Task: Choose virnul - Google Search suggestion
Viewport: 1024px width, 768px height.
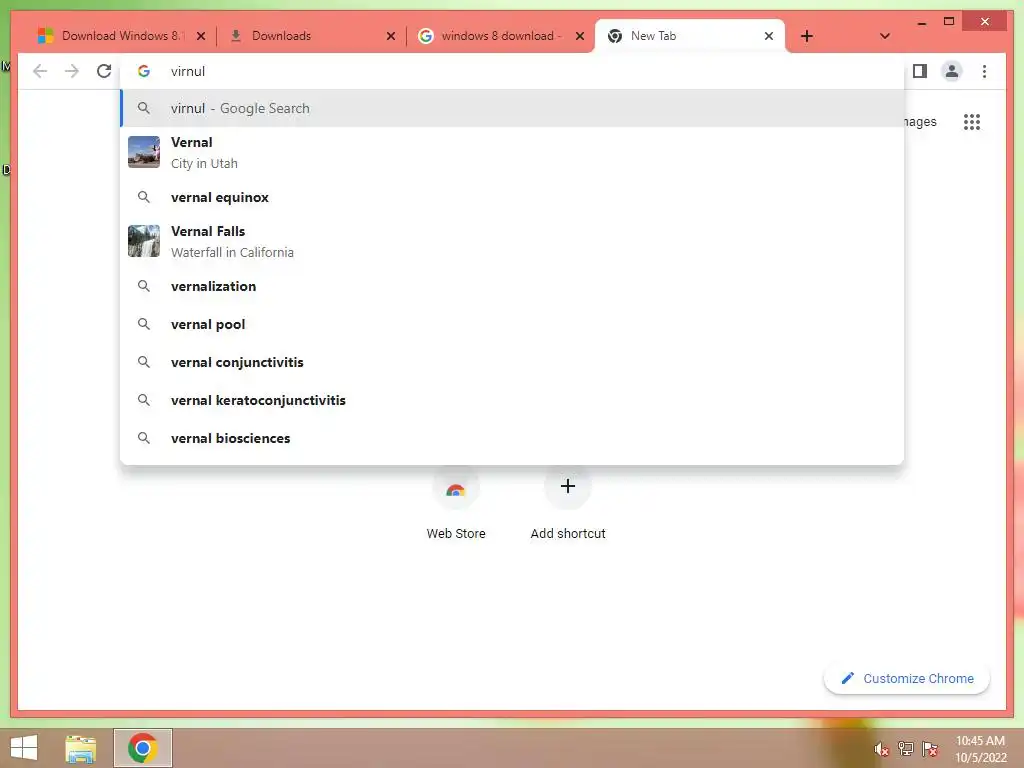Action: click(512, 108)
